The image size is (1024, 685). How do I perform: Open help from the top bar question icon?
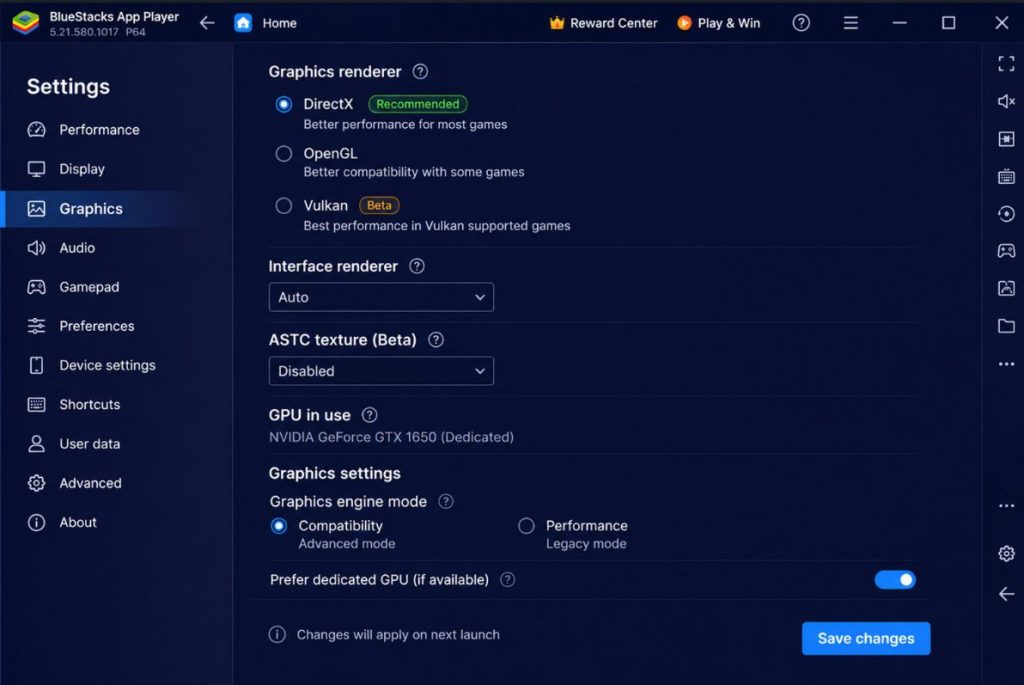coord(801,23)
